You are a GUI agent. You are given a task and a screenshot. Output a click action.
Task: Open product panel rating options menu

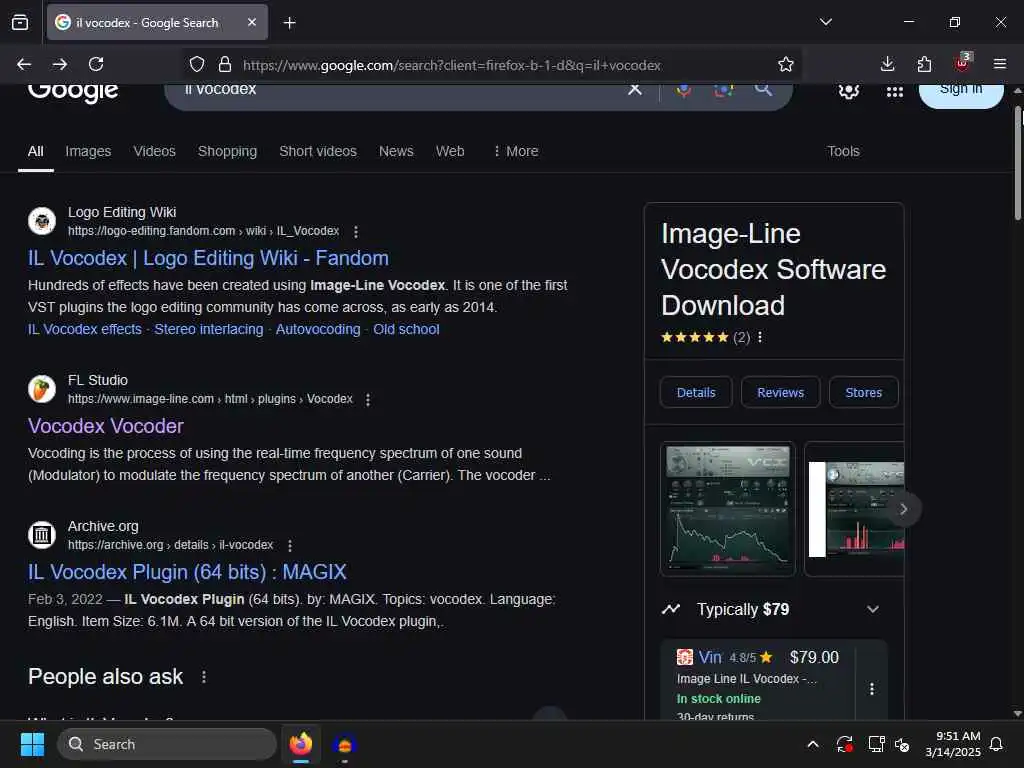[760, 337]
